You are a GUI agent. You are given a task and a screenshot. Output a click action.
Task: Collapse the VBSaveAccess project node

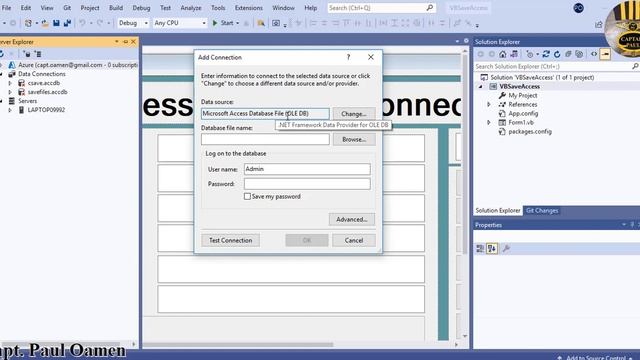pyautogui.click(x=480, y=87)
